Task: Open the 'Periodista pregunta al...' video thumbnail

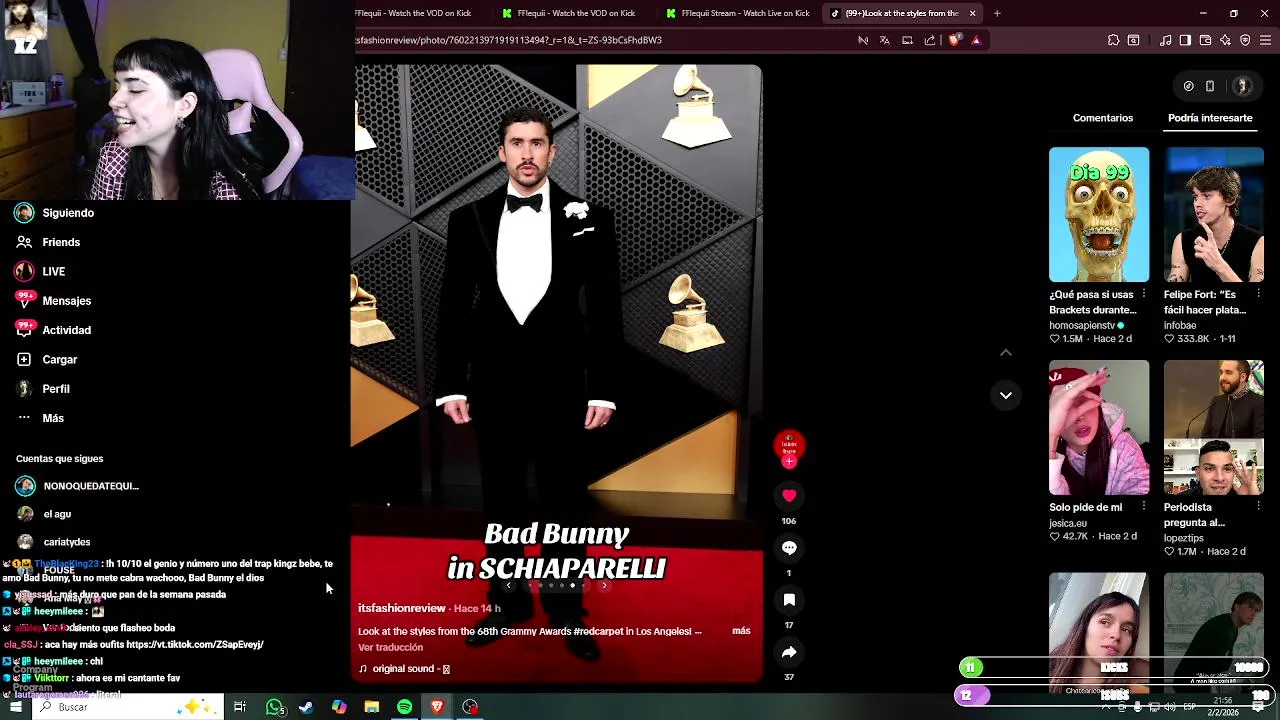Action: [1214, 427]
